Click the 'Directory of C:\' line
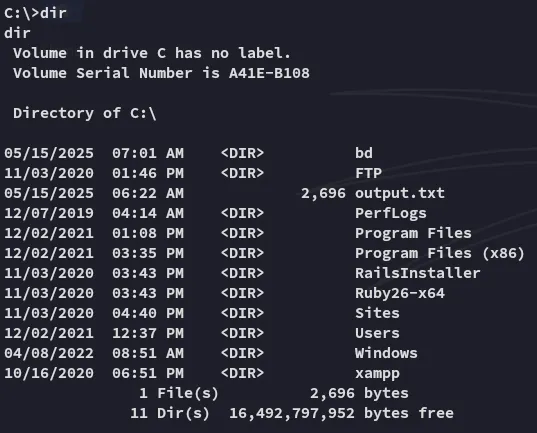This screenshot has height=433, width=537. [x=85, y=113]
